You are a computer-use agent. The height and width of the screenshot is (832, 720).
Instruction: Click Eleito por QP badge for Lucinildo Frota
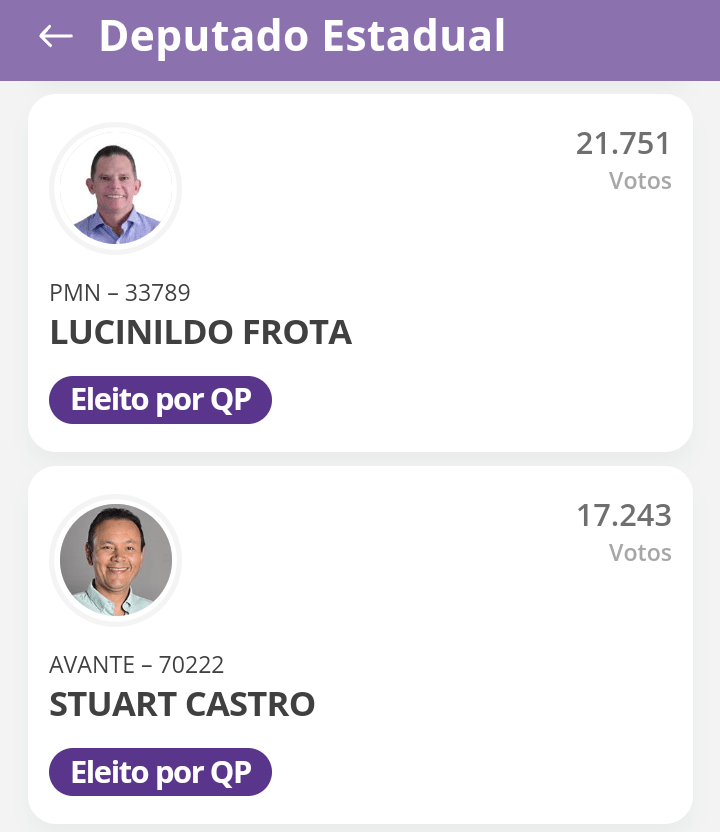(x=160, y=400)
